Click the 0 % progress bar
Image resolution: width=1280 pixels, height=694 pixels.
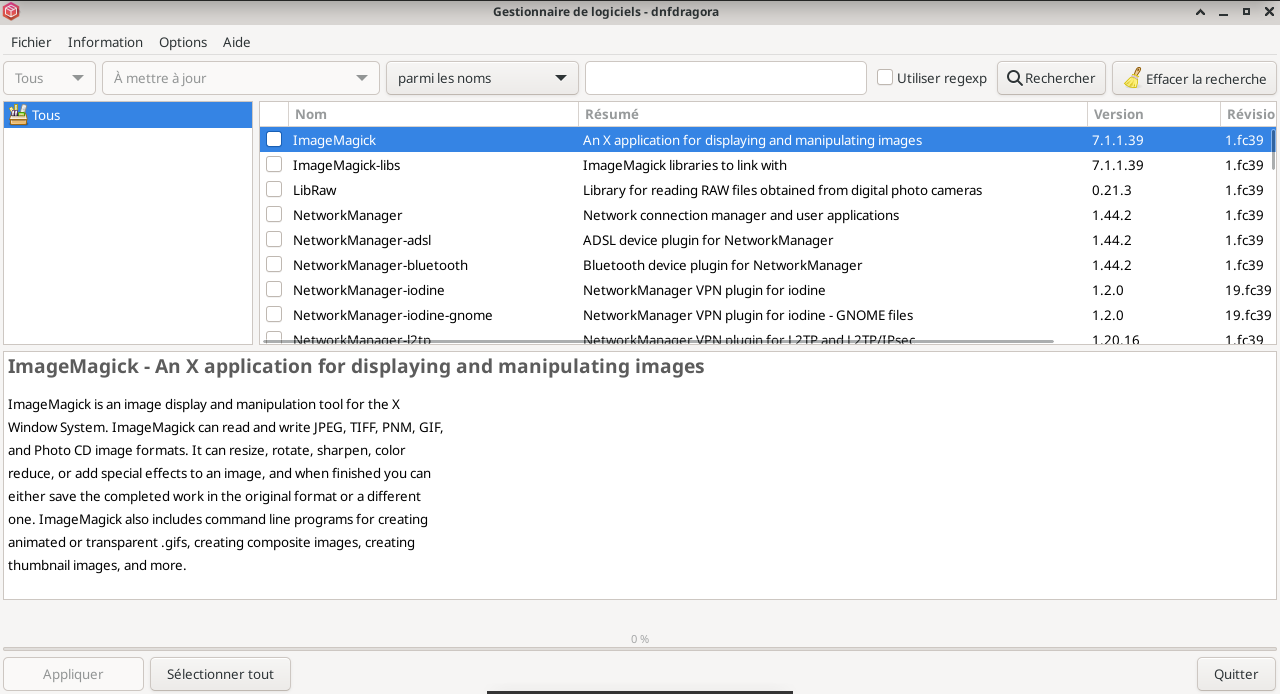(x=640, y=649)
